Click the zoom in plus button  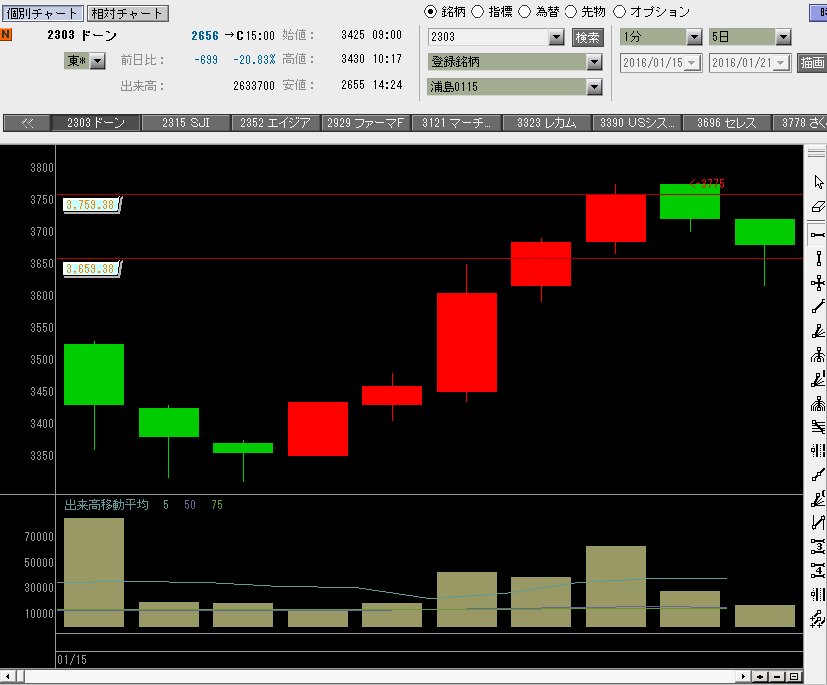pyautogui.click(x=760, y=677)
